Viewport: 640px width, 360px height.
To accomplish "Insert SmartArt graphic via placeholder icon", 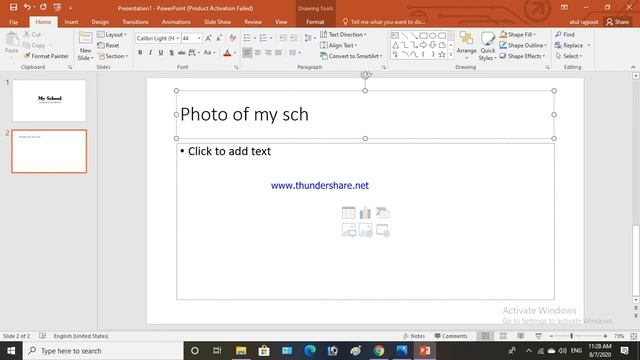I will tap(382, 213).
